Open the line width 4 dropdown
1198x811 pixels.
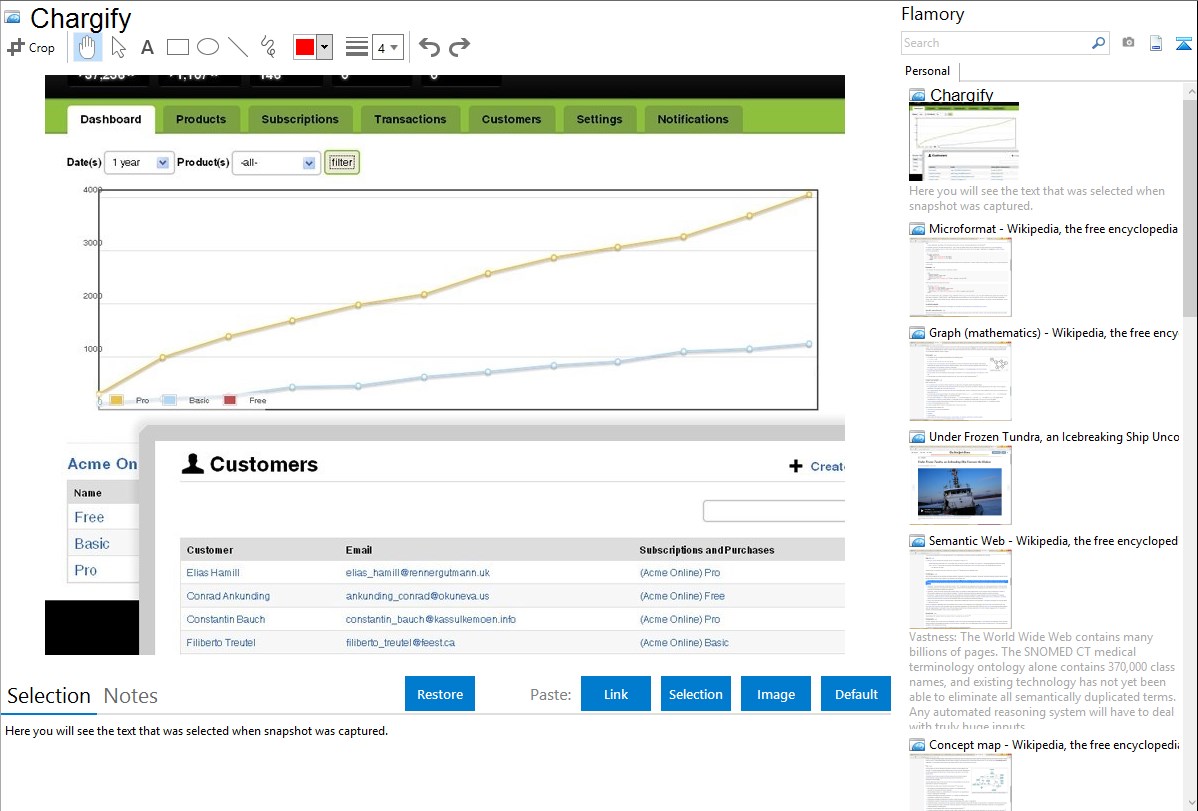387,47
